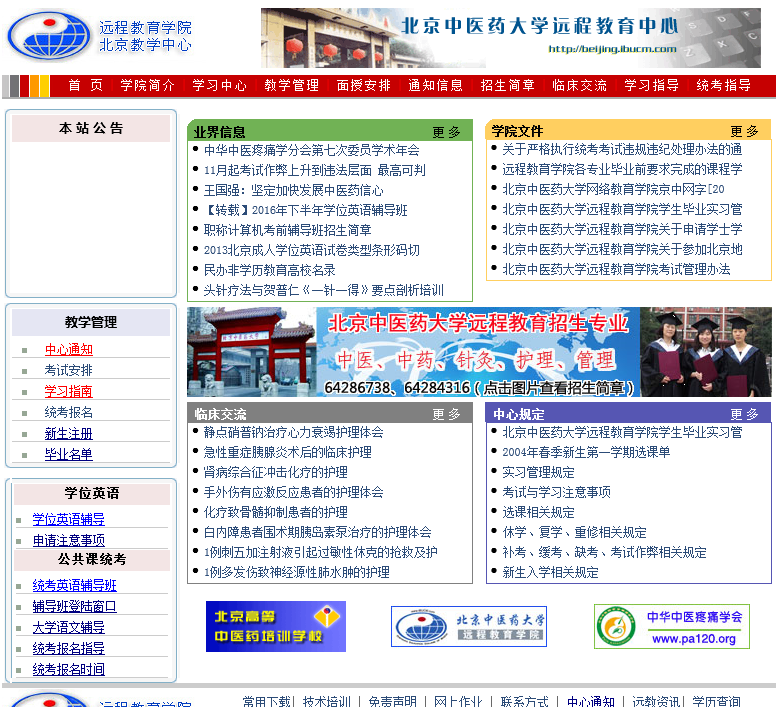Open 大学语文辅导 link

coord(68,628)
